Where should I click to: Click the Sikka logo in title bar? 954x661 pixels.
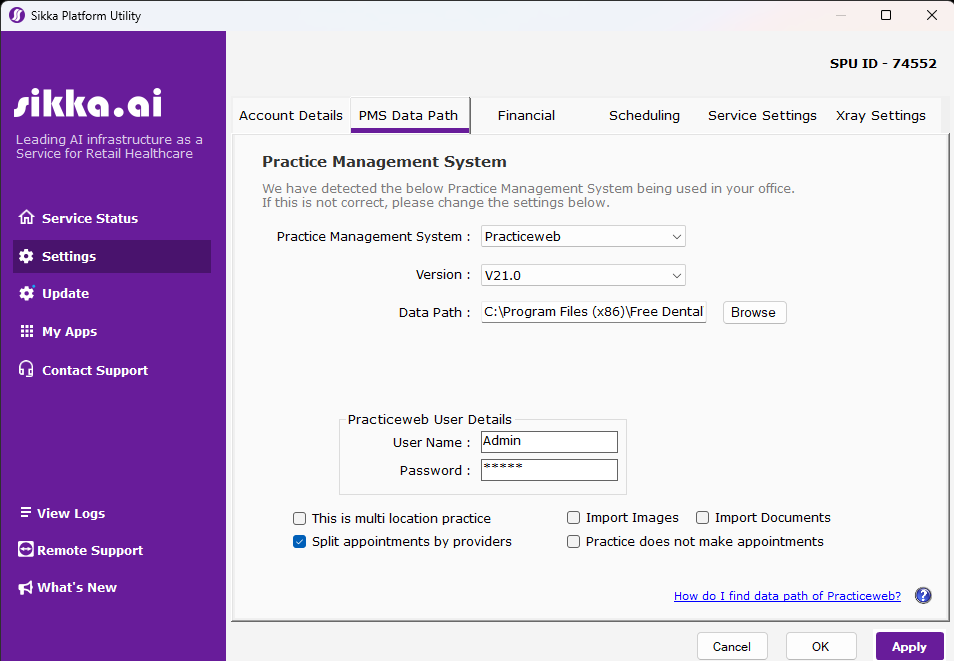tap(17, 15)
